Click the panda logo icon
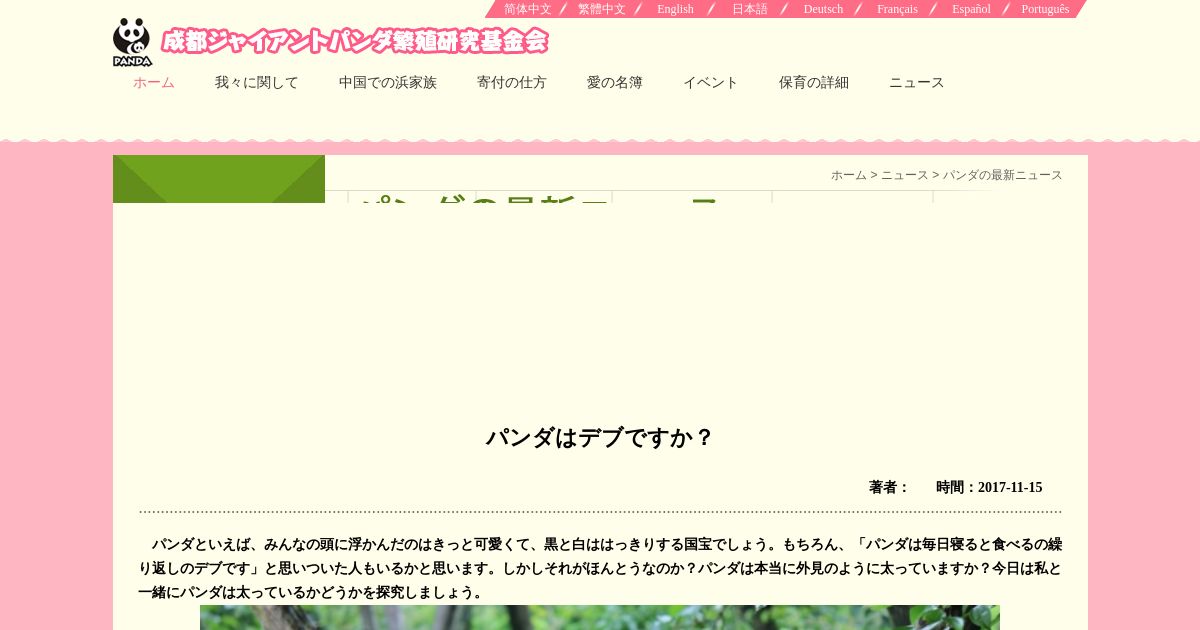1200x630 pixels. click(x=132, y=43)
